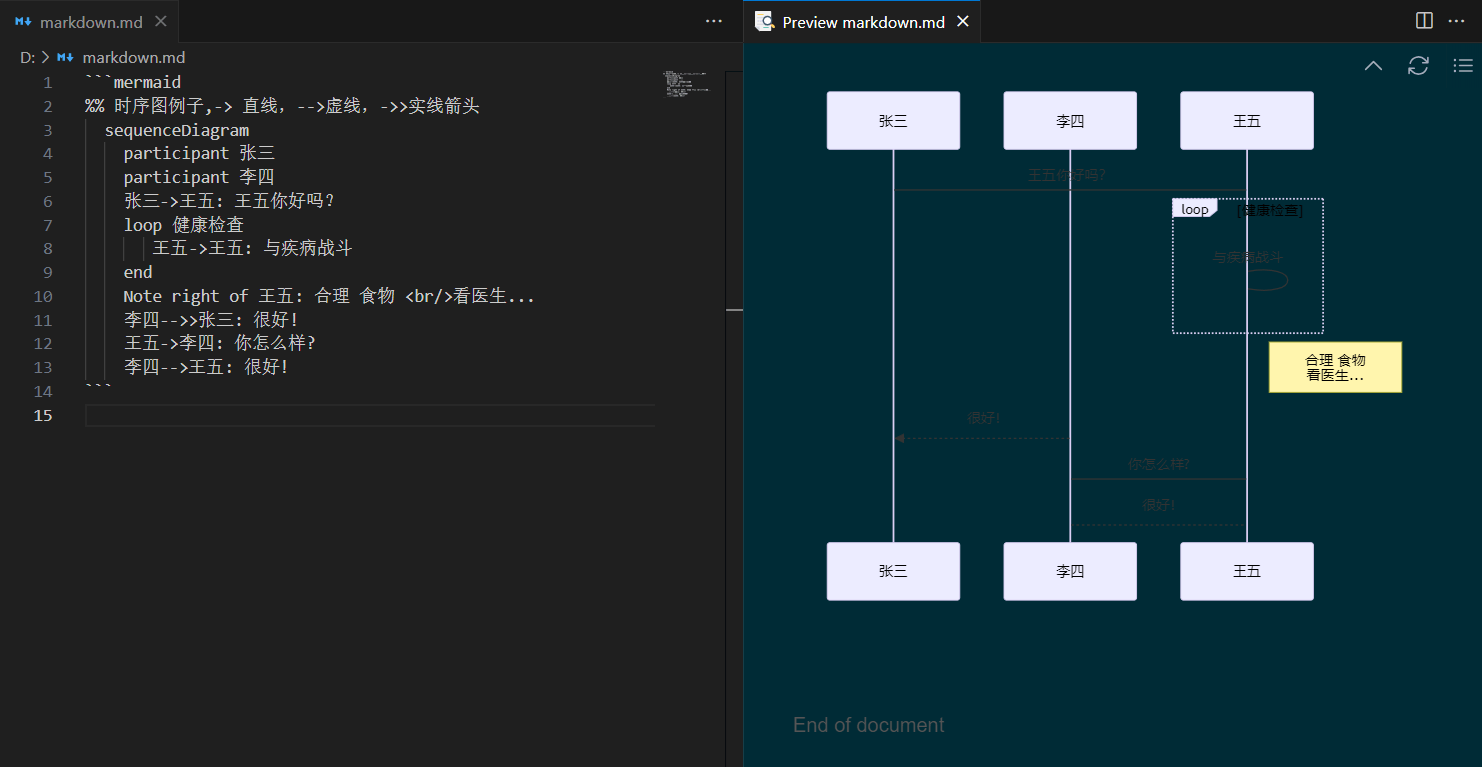This screenshot has width=1482, height=767.
Task: Toggle the preview table of contents list icon
Action: point(1462,66)
